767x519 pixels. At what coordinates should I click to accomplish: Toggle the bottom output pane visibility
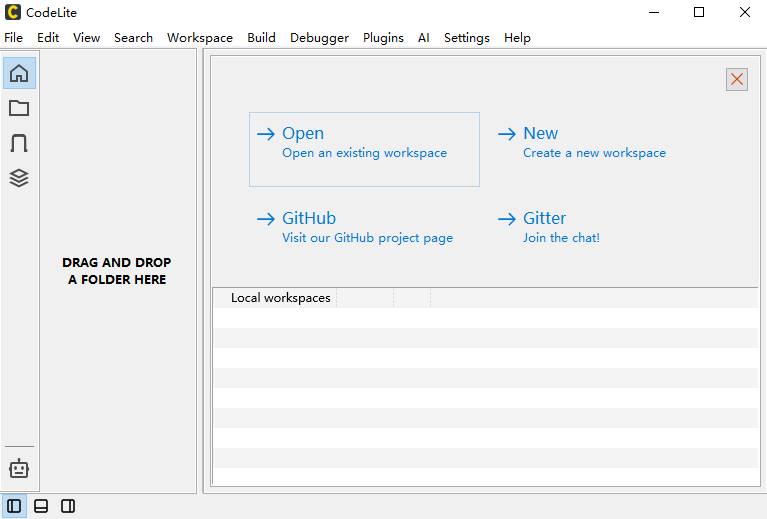coord(41,506)
